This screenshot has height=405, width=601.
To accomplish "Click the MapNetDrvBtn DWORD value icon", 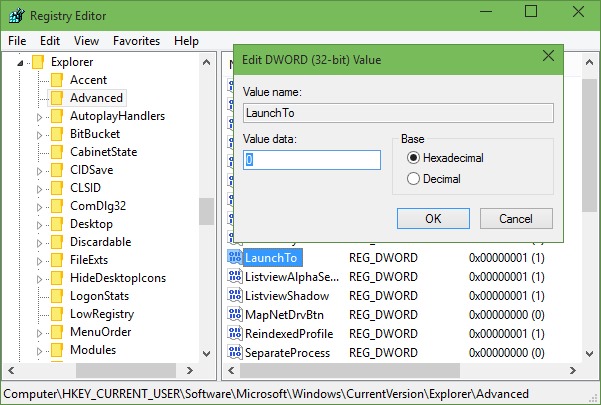I will click(x=235, y=314).
